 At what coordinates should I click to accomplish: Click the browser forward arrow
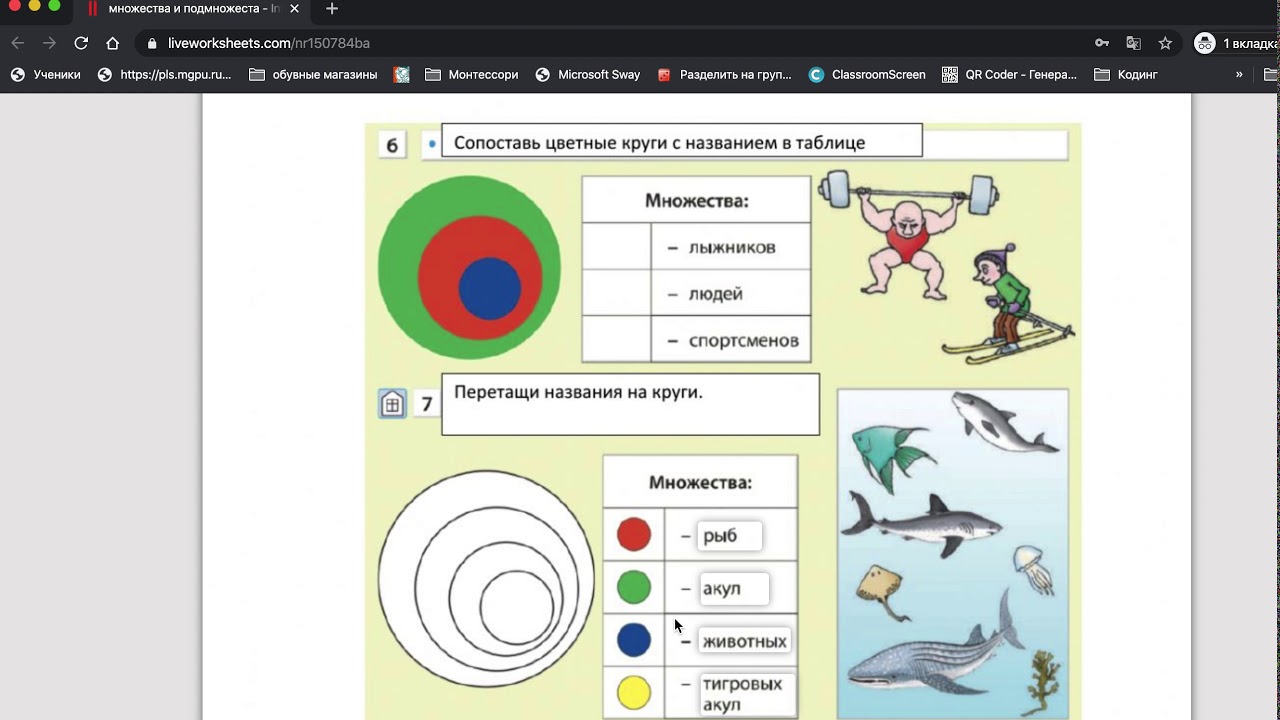(x=49, y=43)
